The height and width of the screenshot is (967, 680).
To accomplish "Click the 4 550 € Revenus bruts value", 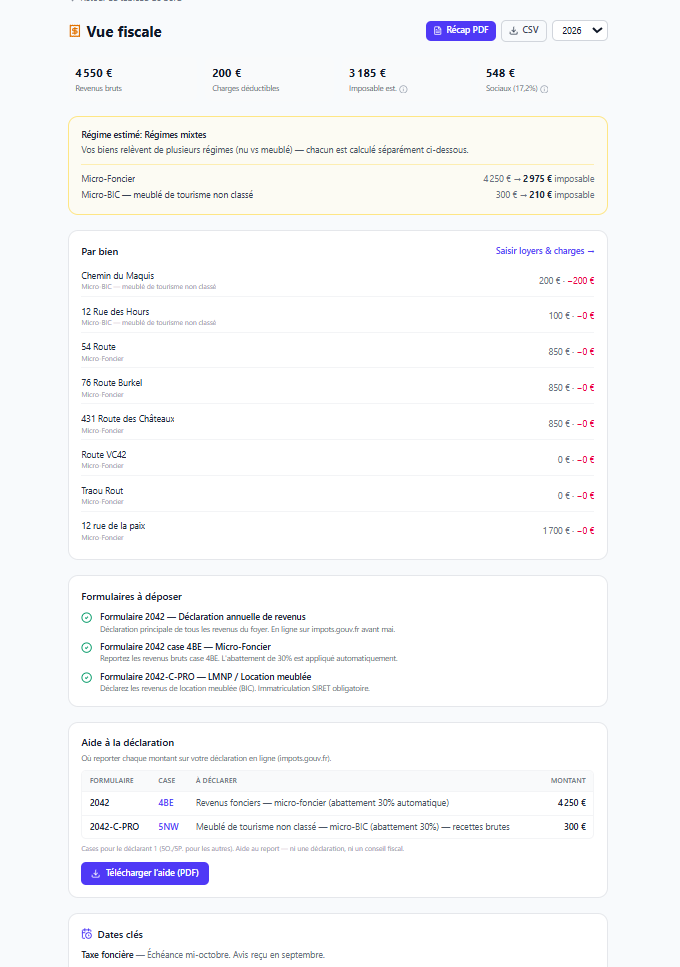I will [x=94, y=73].
